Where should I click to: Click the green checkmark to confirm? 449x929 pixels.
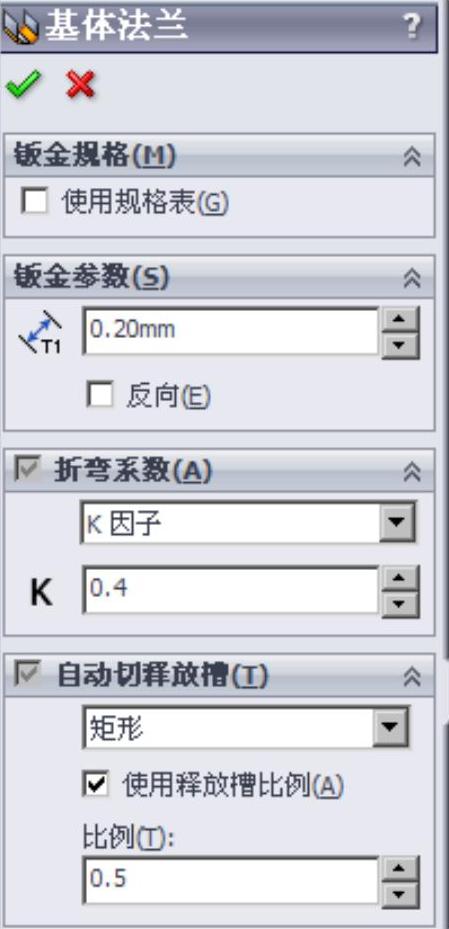pyautogui.click(x=24, y=85)
